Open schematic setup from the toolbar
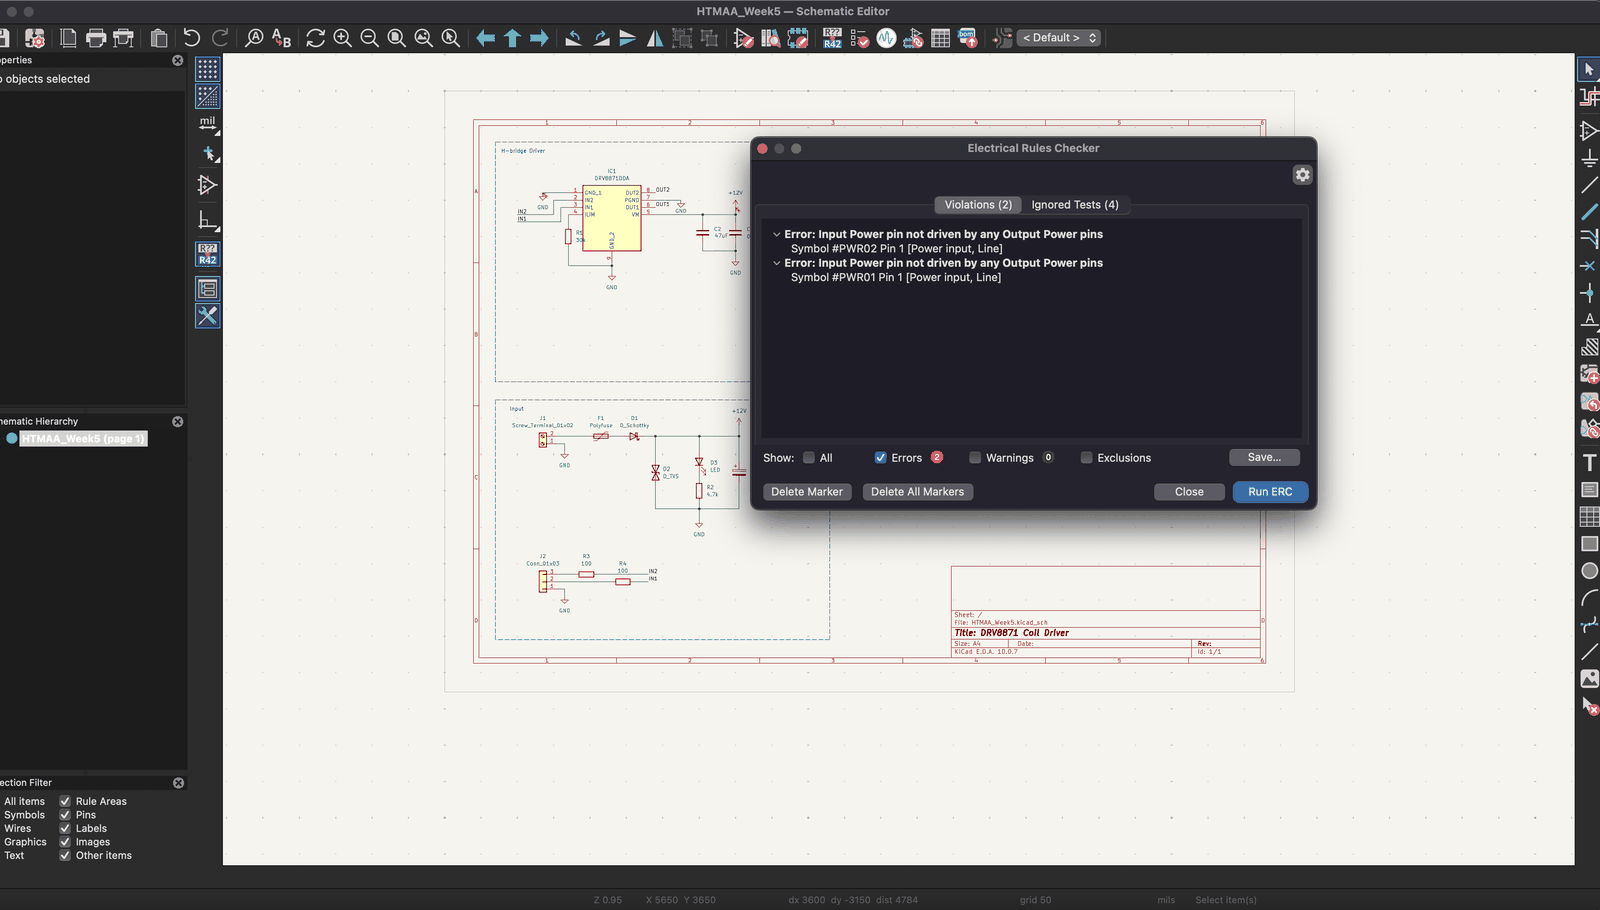This screenshot has width=1600, height=910. click(35, 38)
